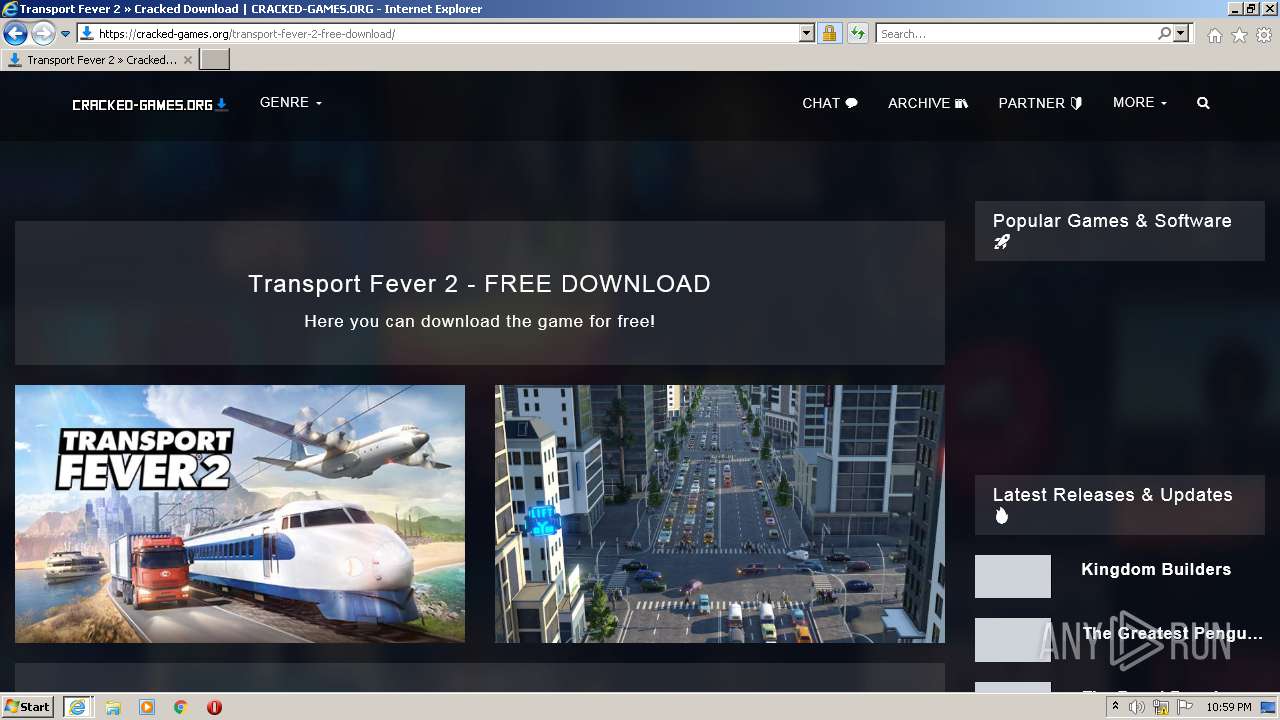Image resolution: width=1280 pixels, height=720 pixels.
Task: Open the Kingdom Builders release link
Action: 1156,570
